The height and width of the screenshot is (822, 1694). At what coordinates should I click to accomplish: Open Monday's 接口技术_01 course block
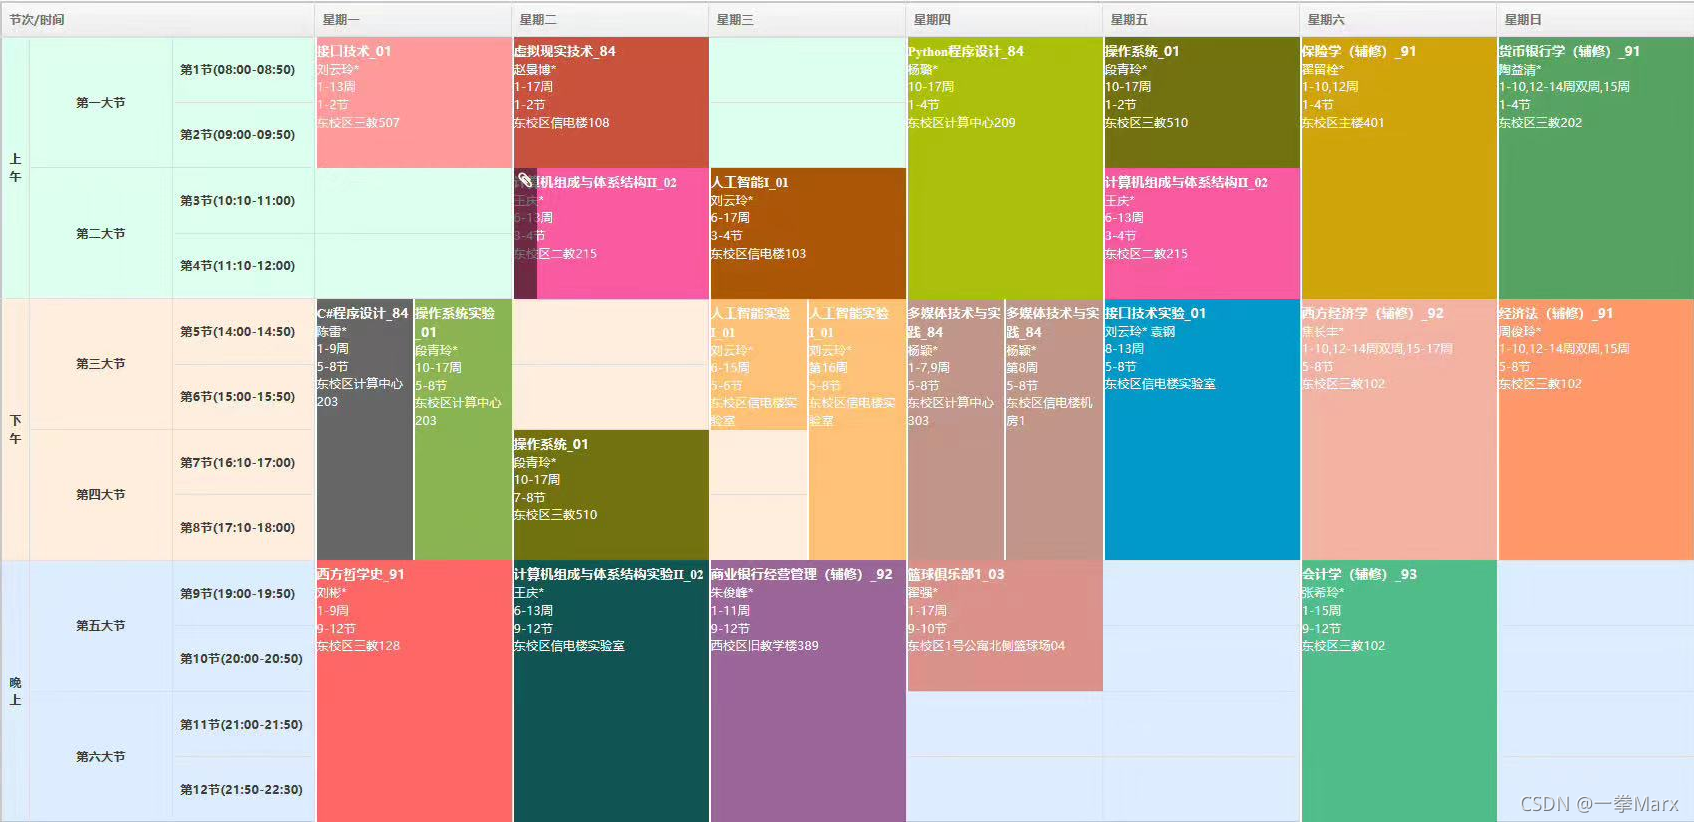(x=414, y=103)
